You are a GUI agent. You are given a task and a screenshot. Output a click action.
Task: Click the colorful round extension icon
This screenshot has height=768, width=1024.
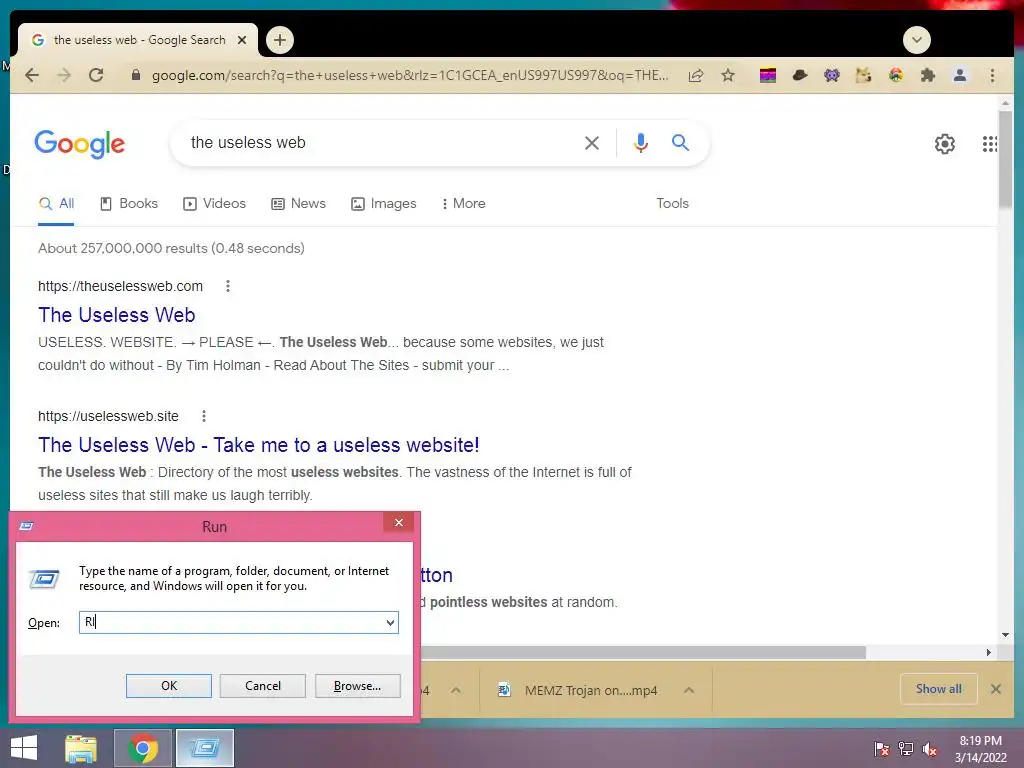[895, 75]
